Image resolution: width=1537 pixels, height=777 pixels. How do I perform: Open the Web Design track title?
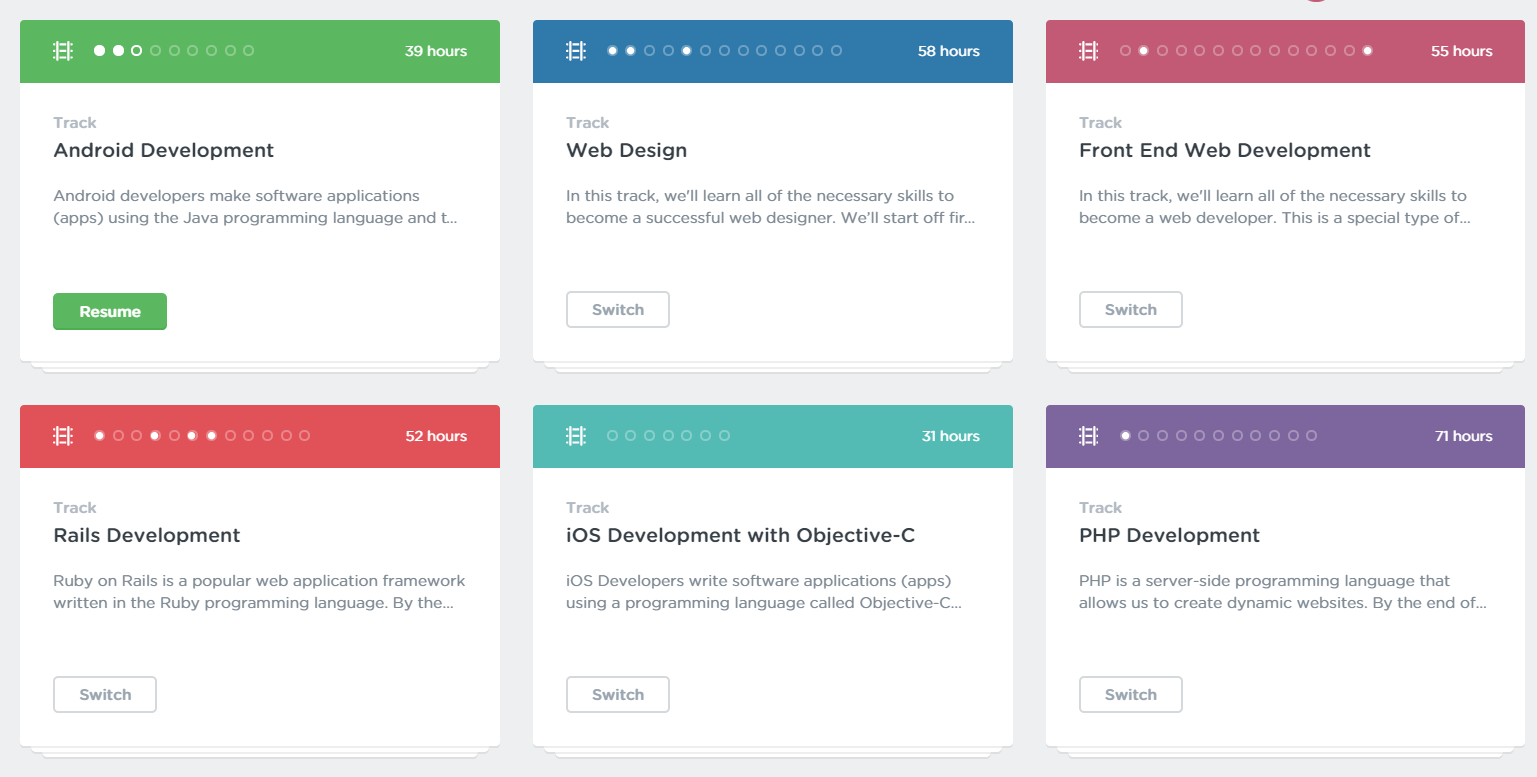point(626,150)
